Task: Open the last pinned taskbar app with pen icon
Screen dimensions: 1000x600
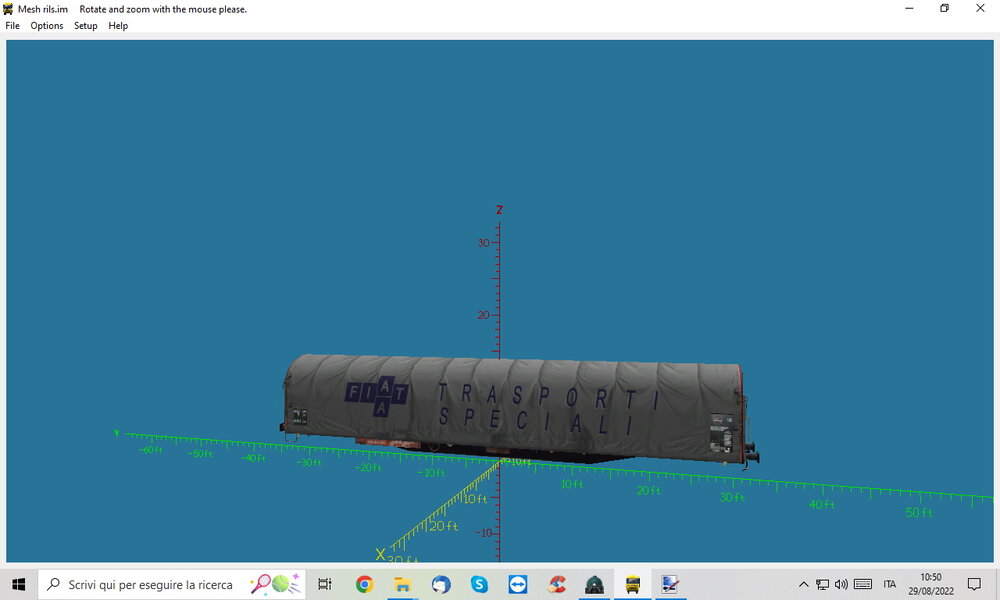Action: [x=670, y=584]
